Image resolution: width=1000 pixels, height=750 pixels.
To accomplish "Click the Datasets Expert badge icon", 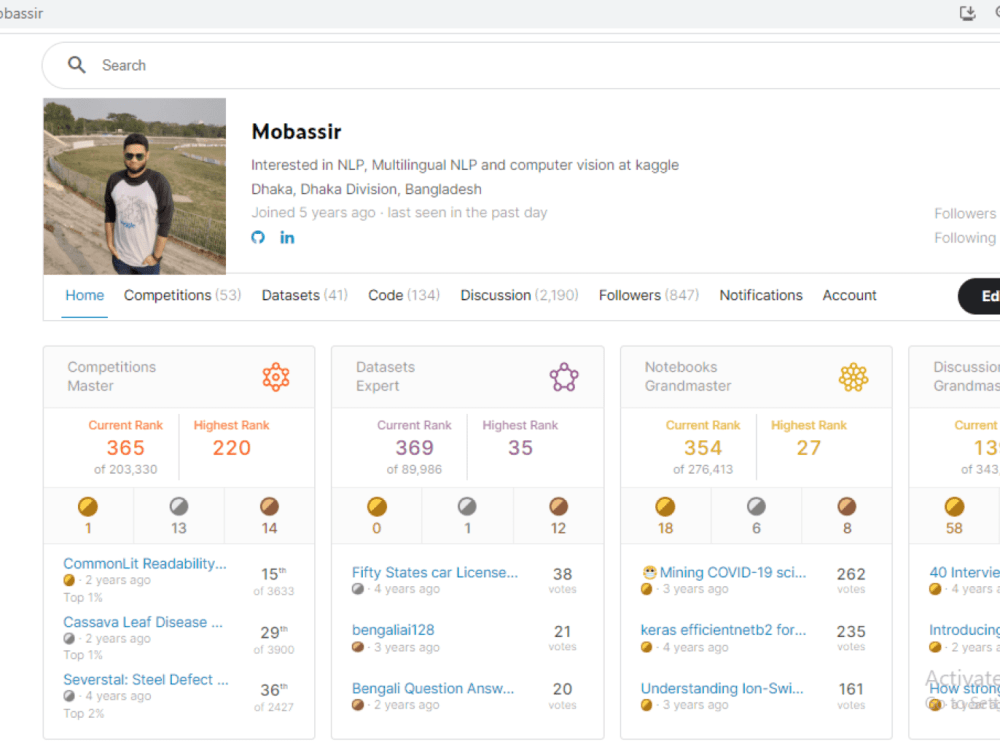I will tap(565, 376).
